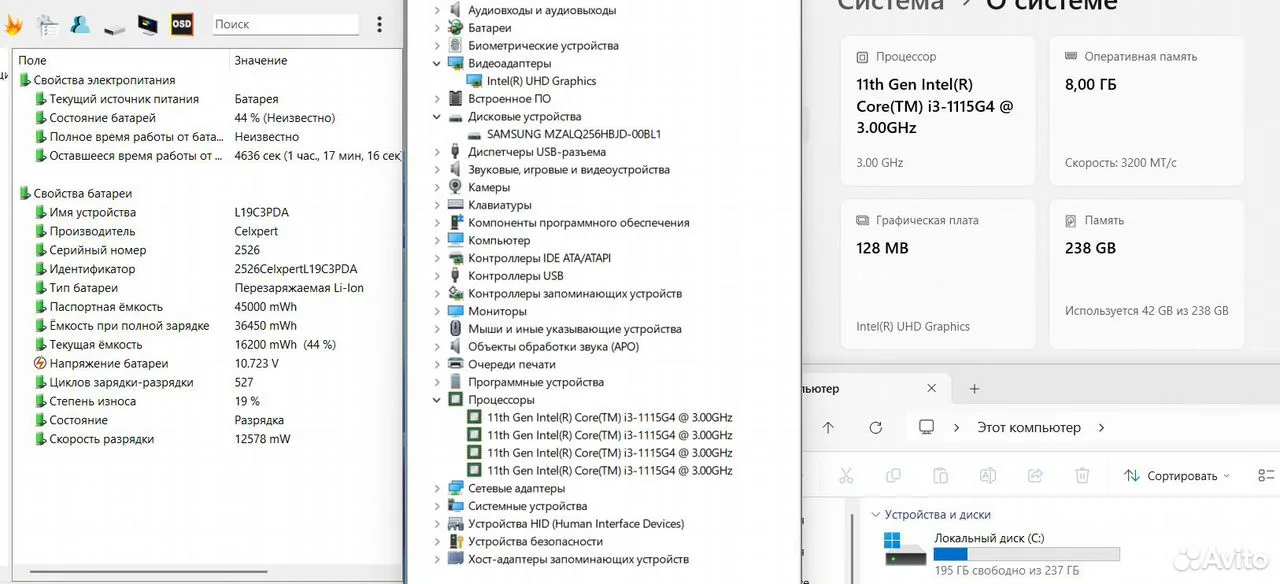Open the Процессор card in Settings
Screen dimensions: 1280x584
pyautogui.click(x=938, y=111)
